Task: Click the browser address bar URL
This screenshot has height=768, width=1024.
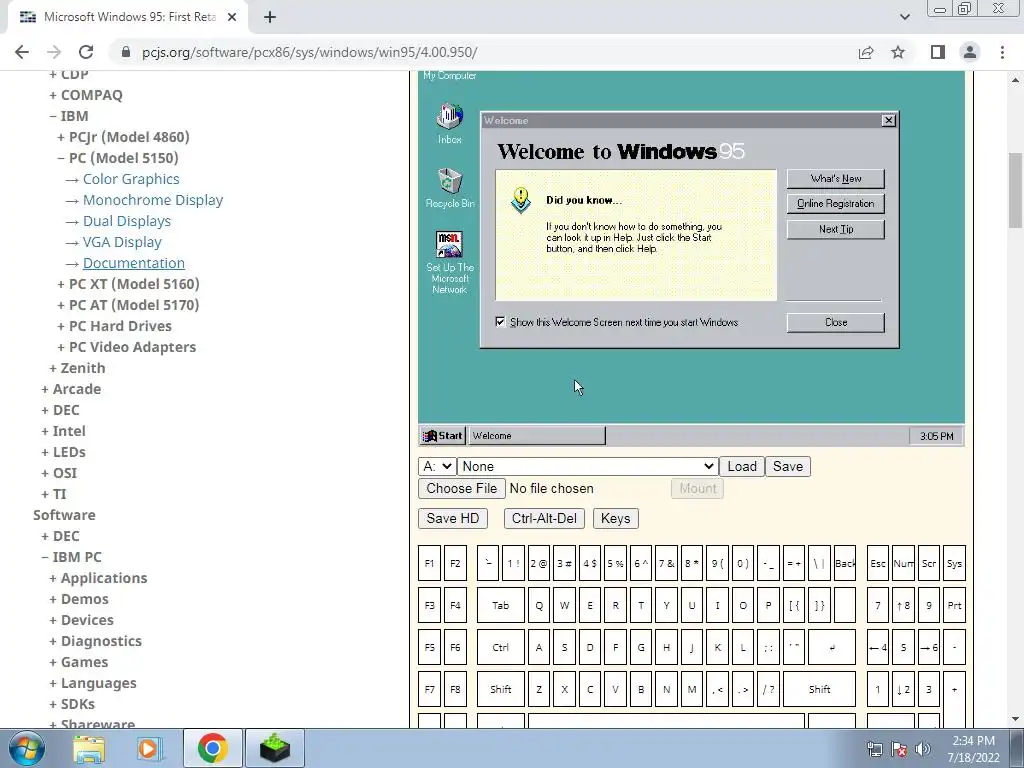Action: (x=310, y=52)
